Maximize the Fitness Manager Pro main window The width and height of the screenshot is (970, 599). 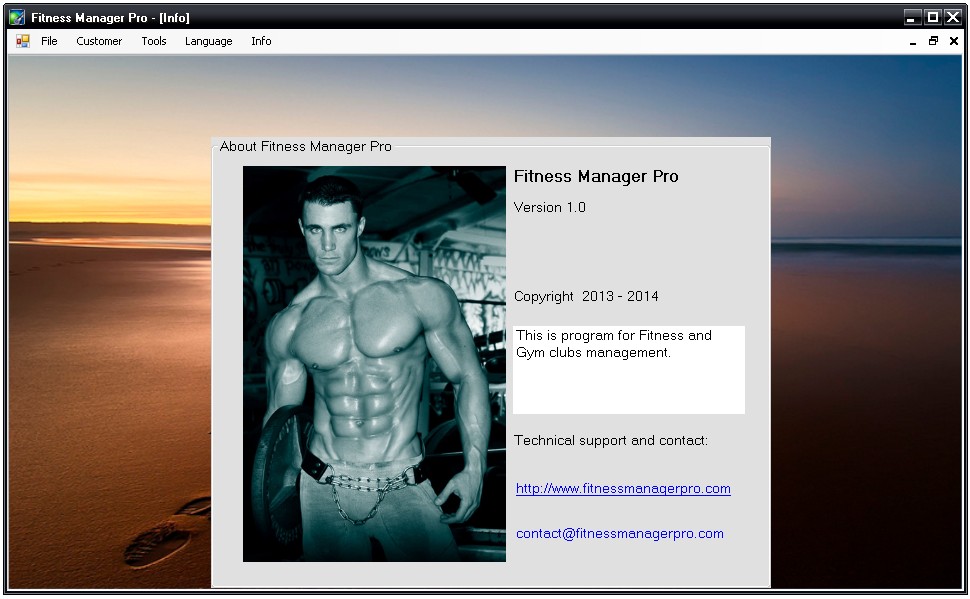(x=932, y=17)
